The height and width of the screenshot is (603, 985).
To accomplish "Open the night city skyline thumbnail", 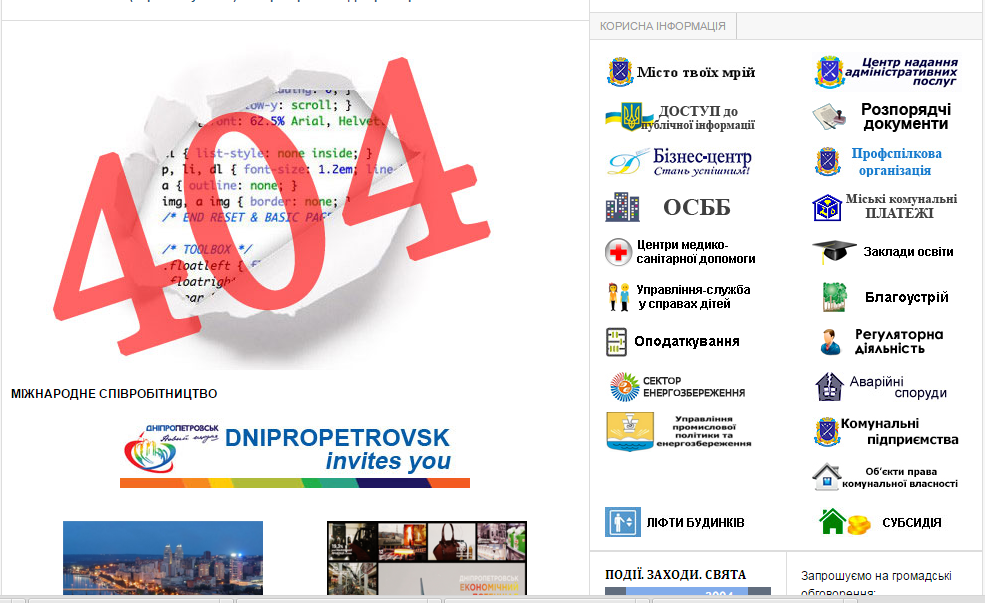I will tap(163, 557).
